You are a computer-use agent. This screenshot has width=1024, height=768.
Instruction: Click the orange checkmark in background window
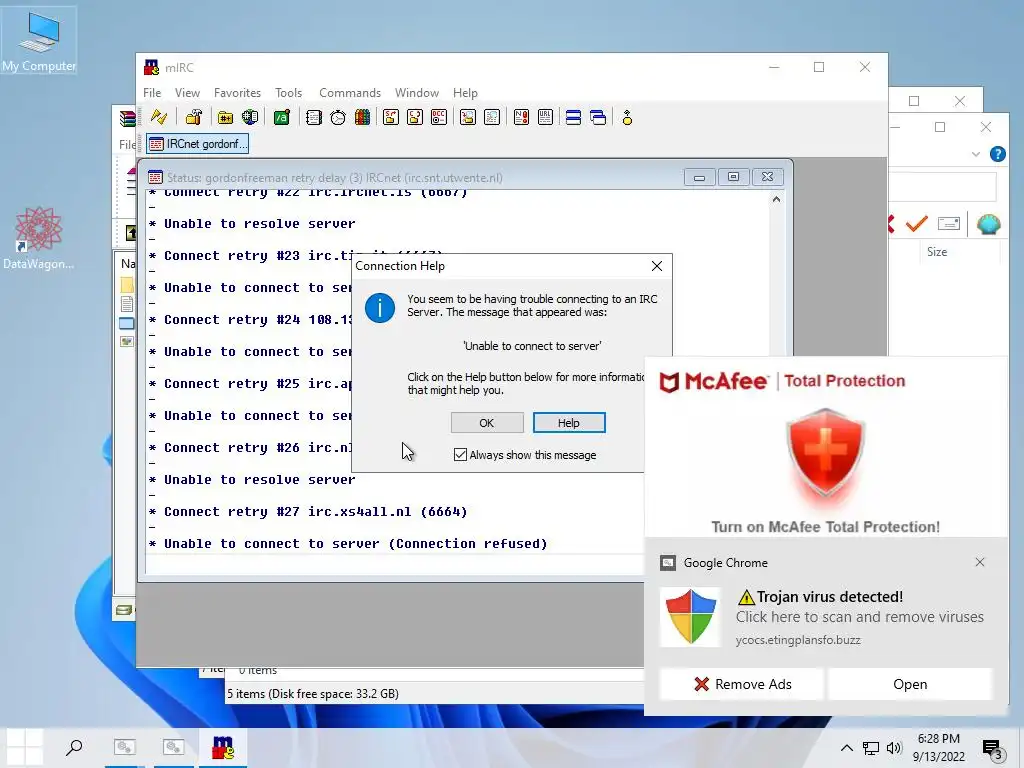coord(917,224)
